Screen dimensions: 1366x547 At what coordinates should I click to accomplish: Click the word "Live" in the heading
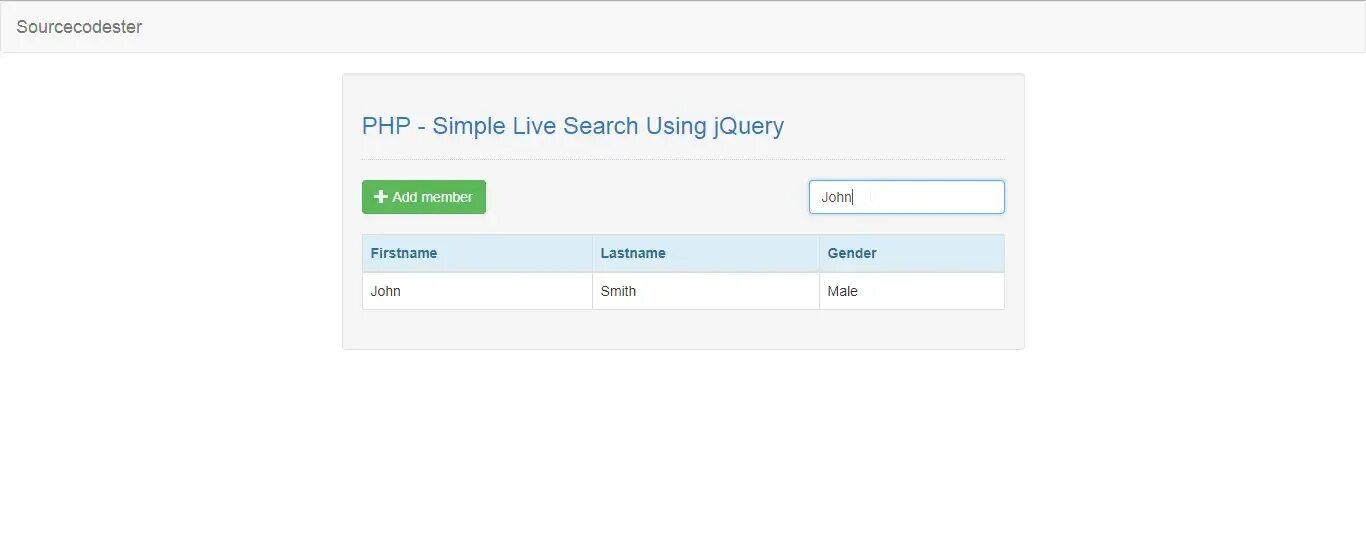coord(534,126)
